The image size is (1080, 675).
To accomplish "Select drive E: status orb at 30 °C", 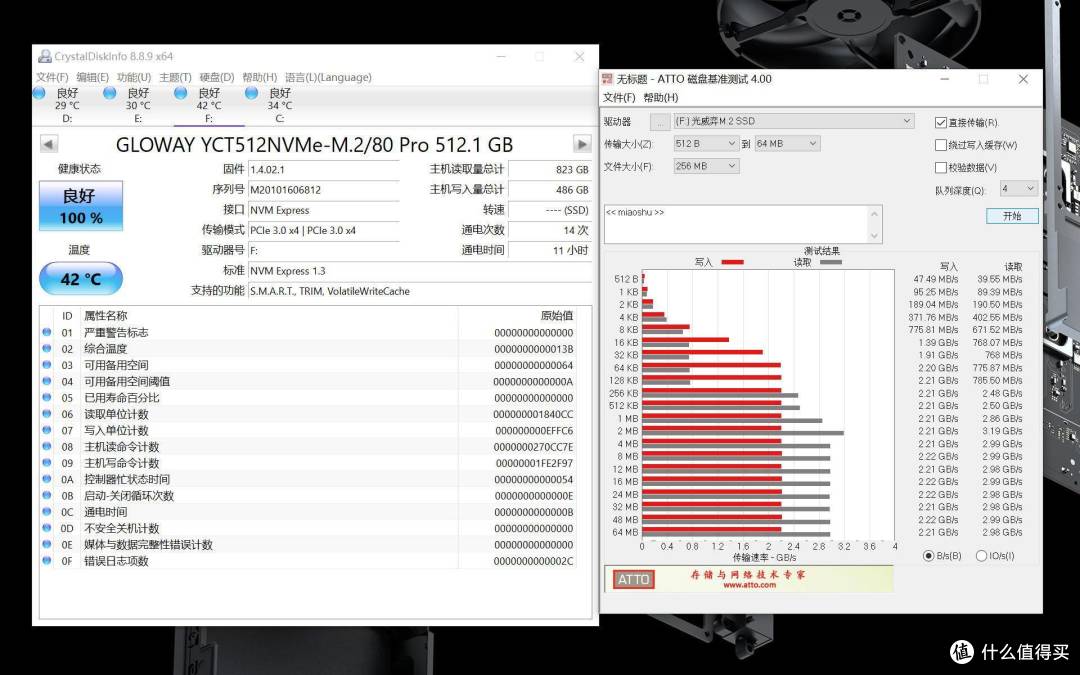I will pos(110,93).
